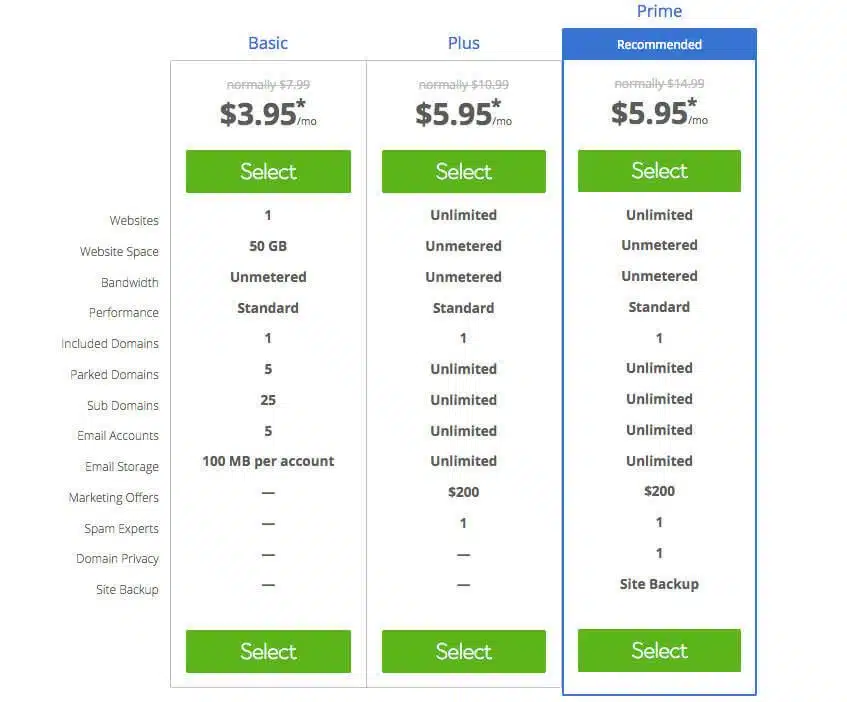Click the $3.95/mo Basic price
The image size is (847, 702).
tap(268, 113)
